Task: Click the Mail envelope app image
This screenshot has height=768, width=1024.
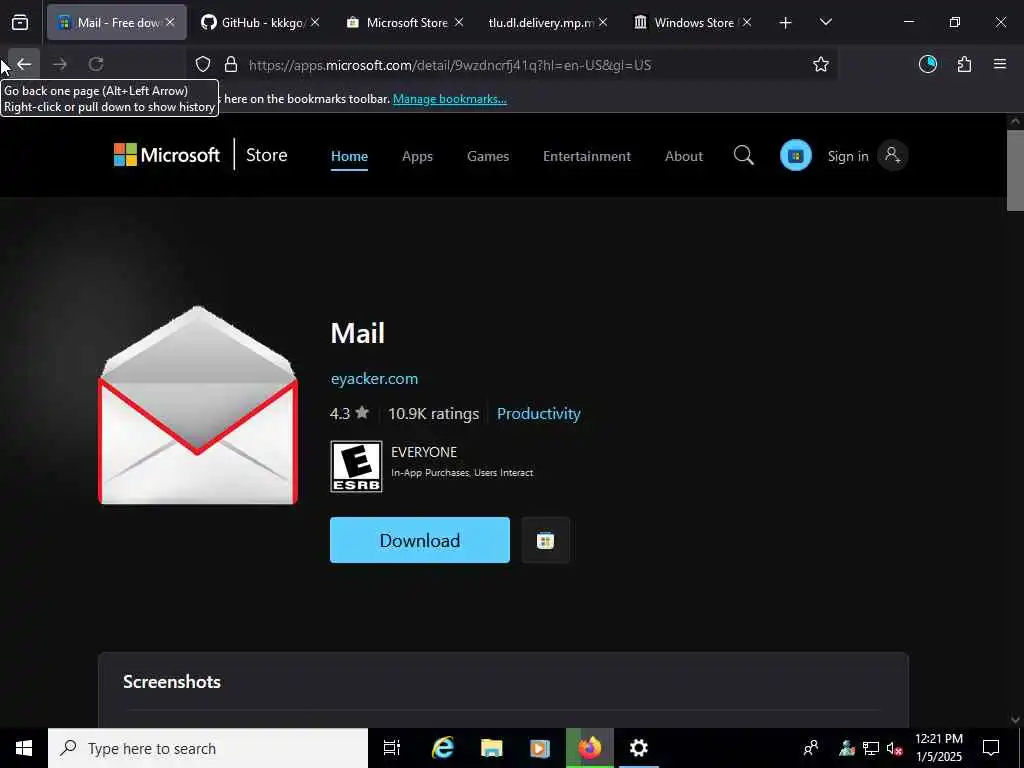Action: click(198, 406)
